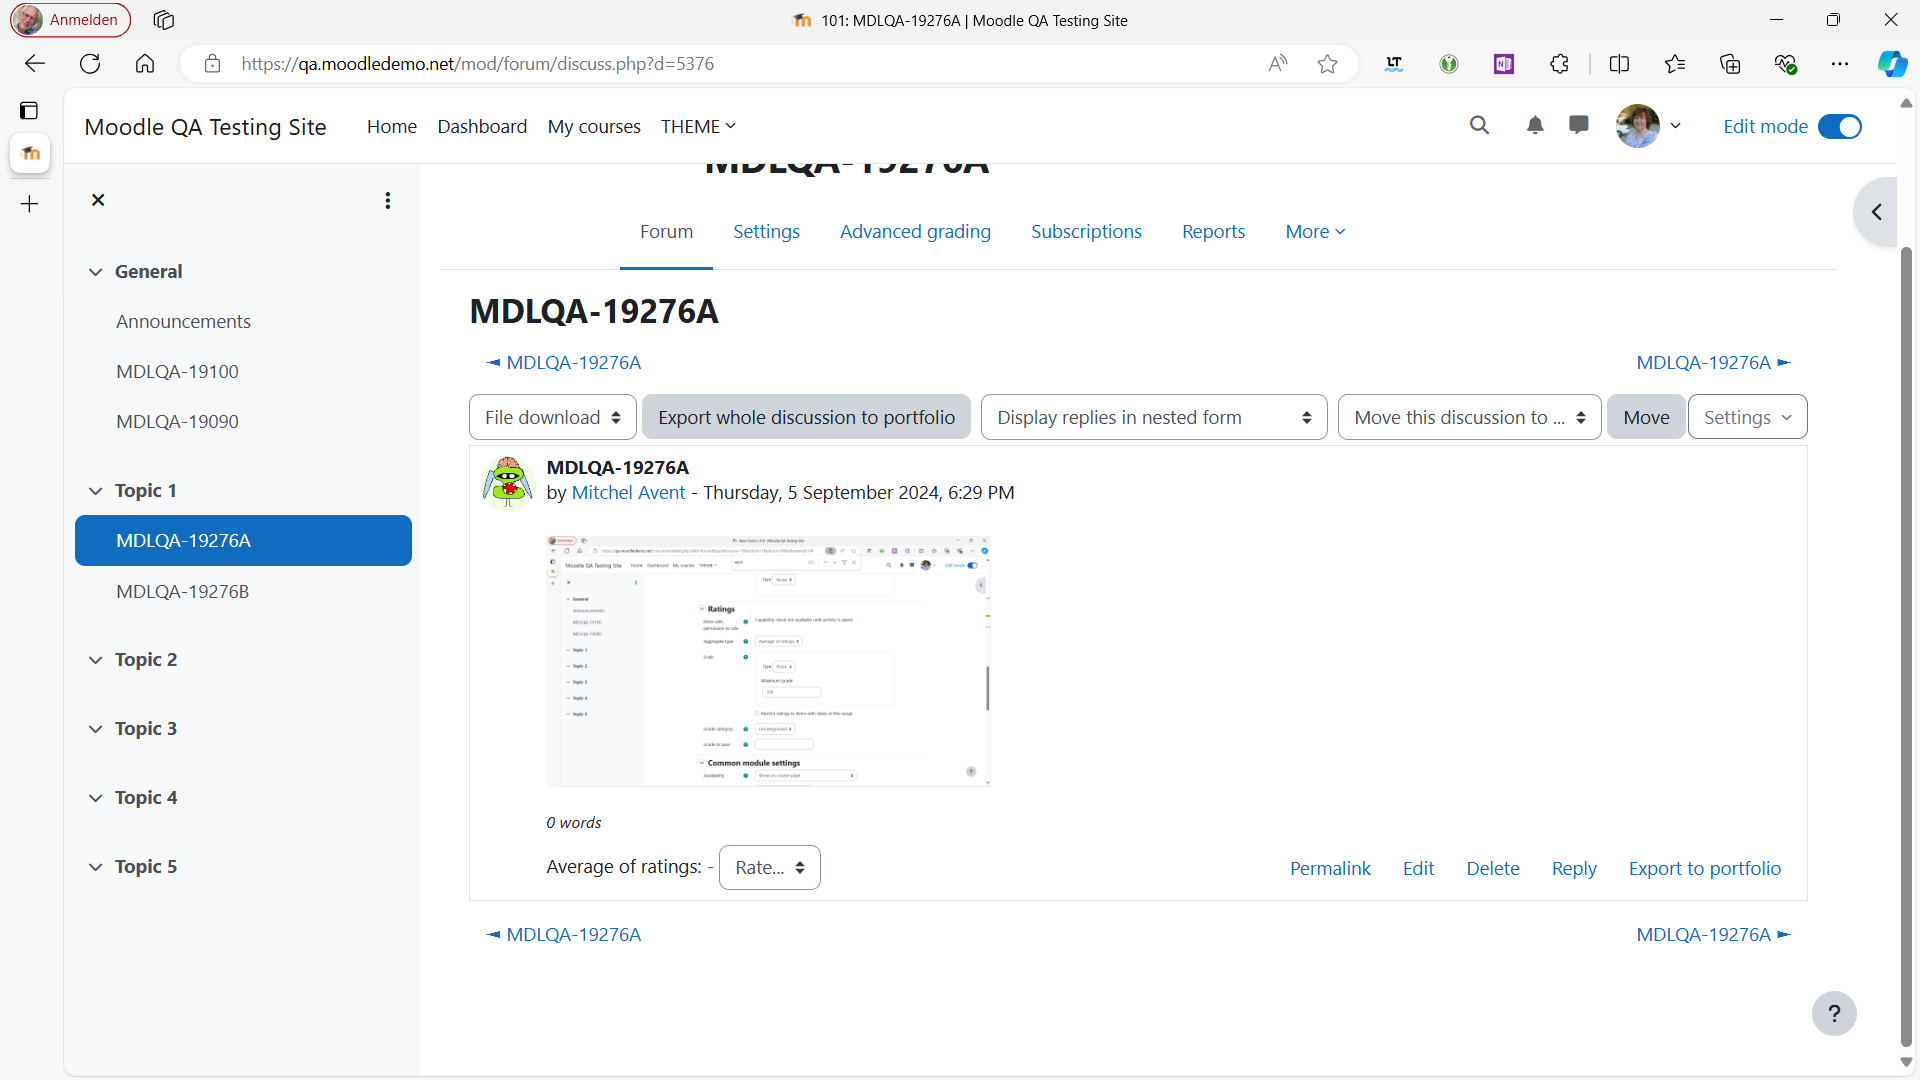
Task: Open the Subscriptions tab
Action: [x=1086, y=232]
